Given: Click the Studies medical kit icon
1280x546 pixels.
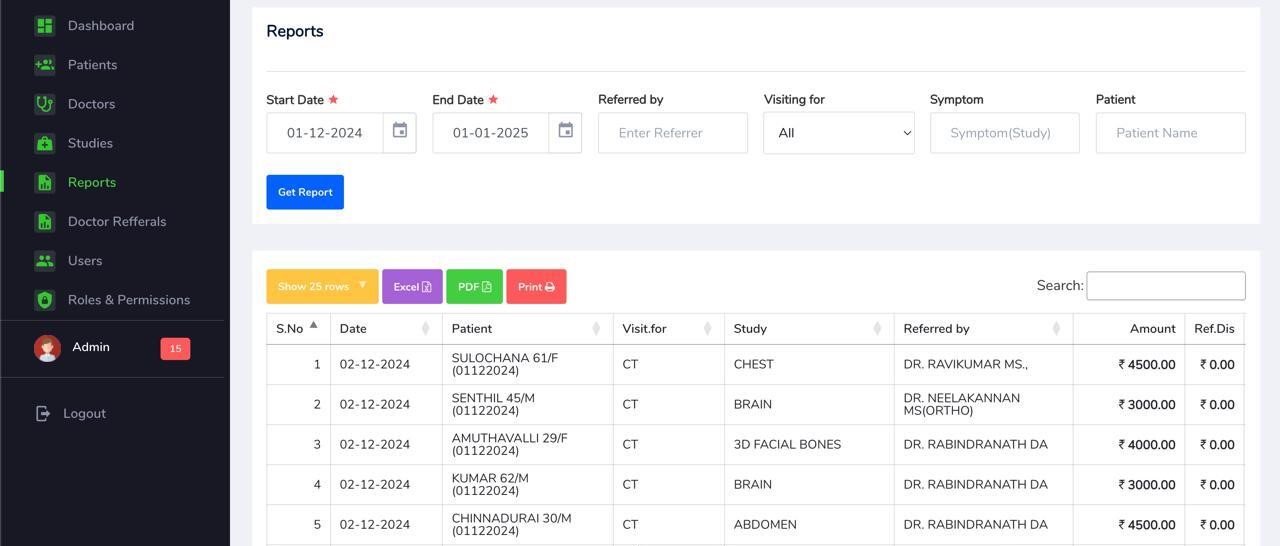Looking at the screenshot, I should click(x=44, y=143).
